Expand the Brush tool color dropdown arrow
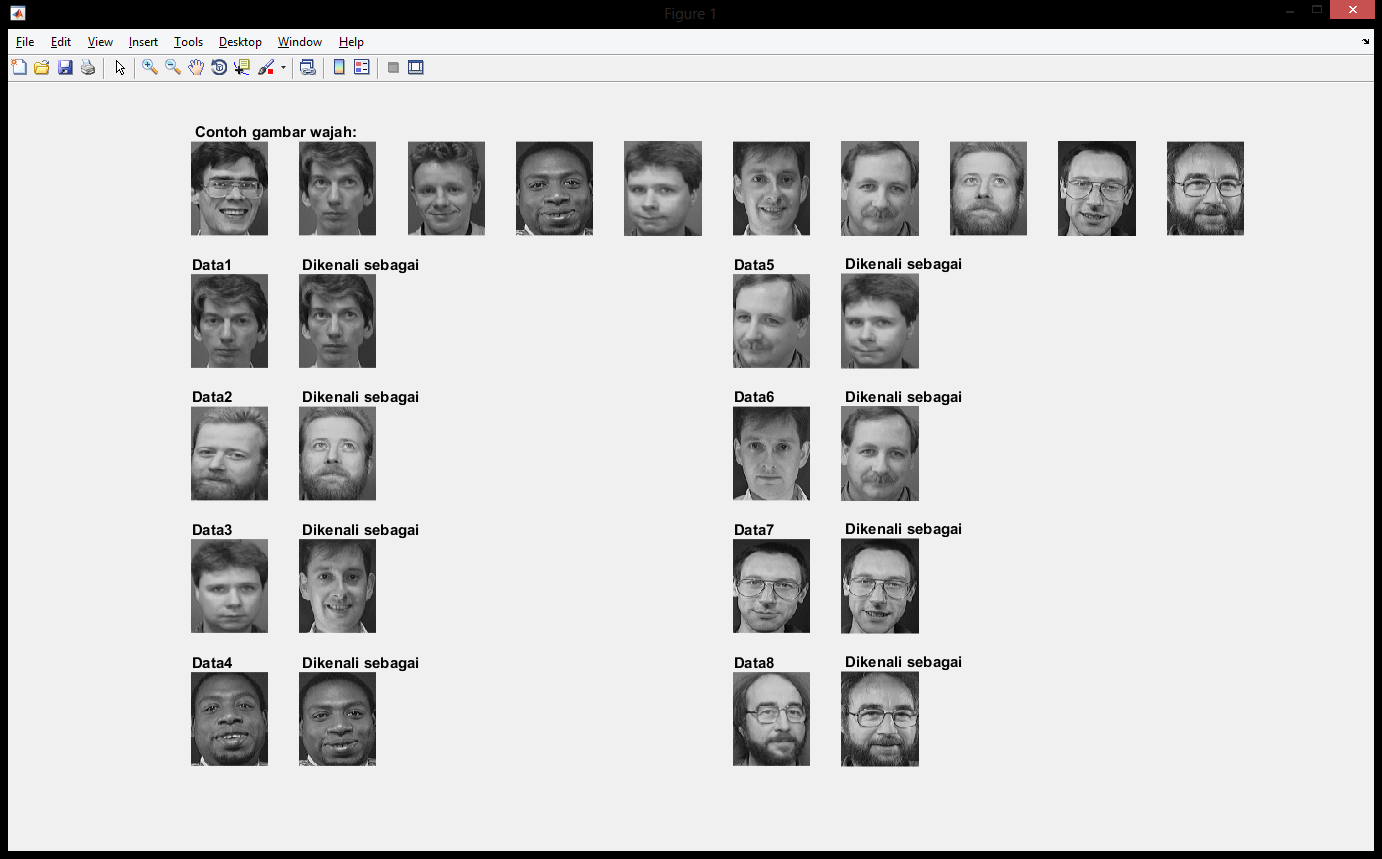This screenshot has height=859, width=1382. (x=283, y=68)
